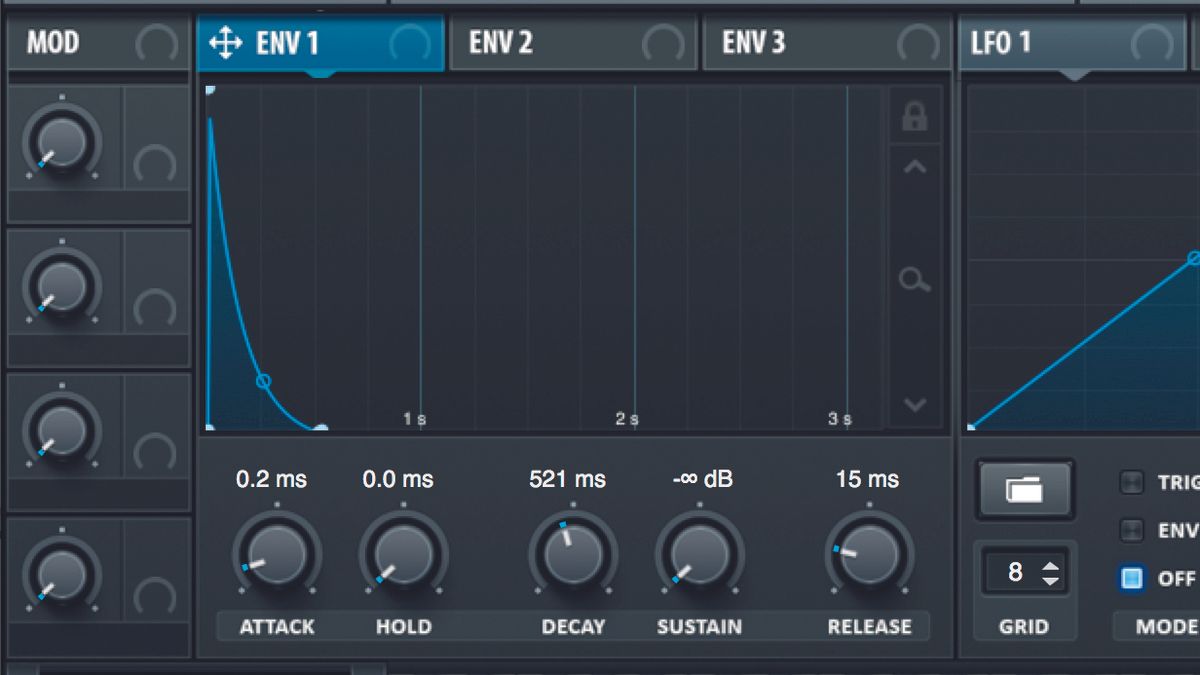Collapse the envelope panel with the down chevron

pos(915,404)
